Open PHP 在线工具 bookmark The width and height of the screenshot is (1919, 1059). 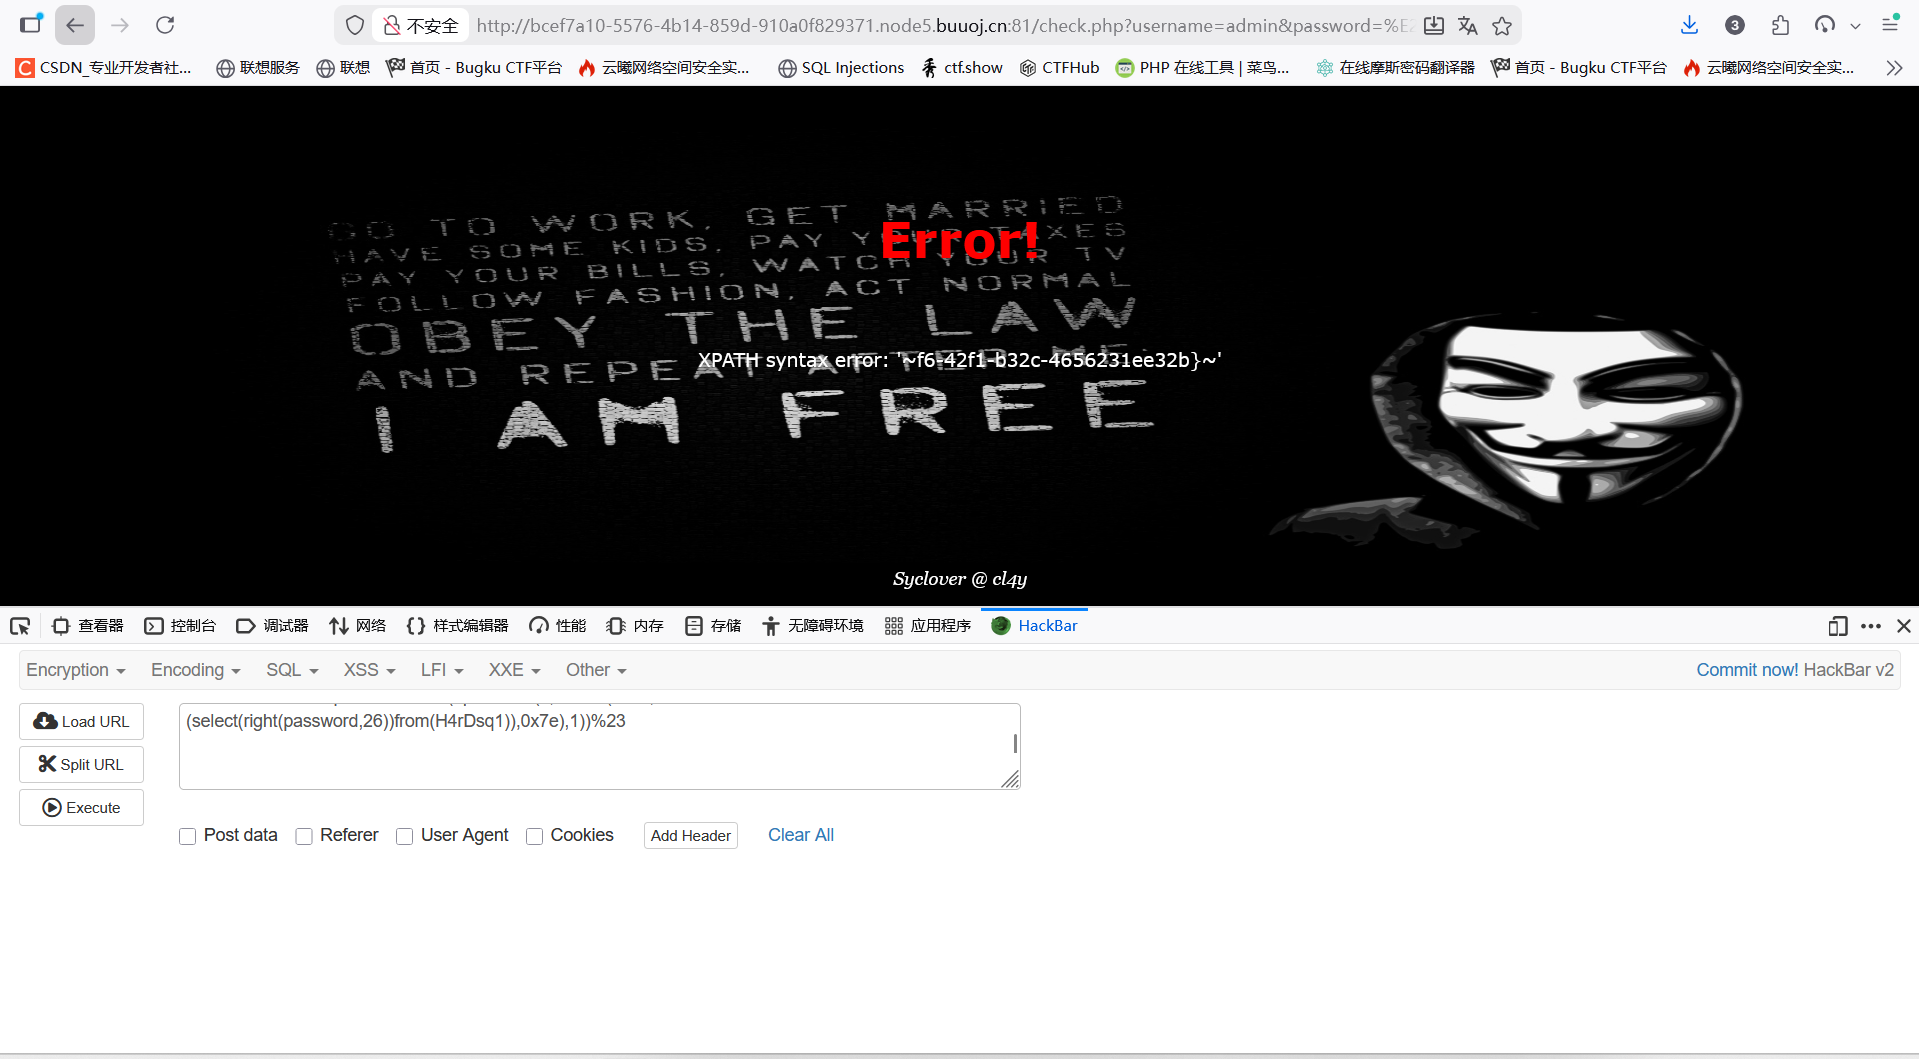(1203, 67)
